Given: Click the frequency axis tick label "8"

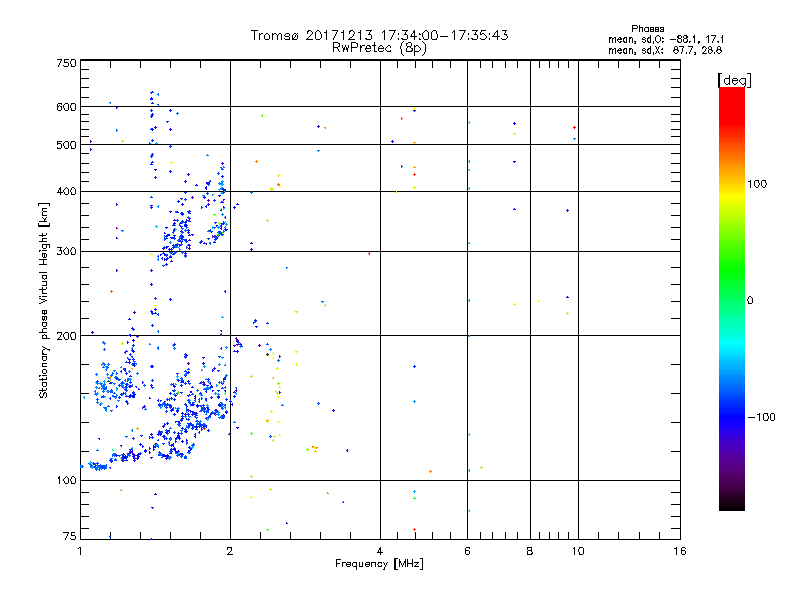Looking at the screenshot, I should tap(530, 551).
